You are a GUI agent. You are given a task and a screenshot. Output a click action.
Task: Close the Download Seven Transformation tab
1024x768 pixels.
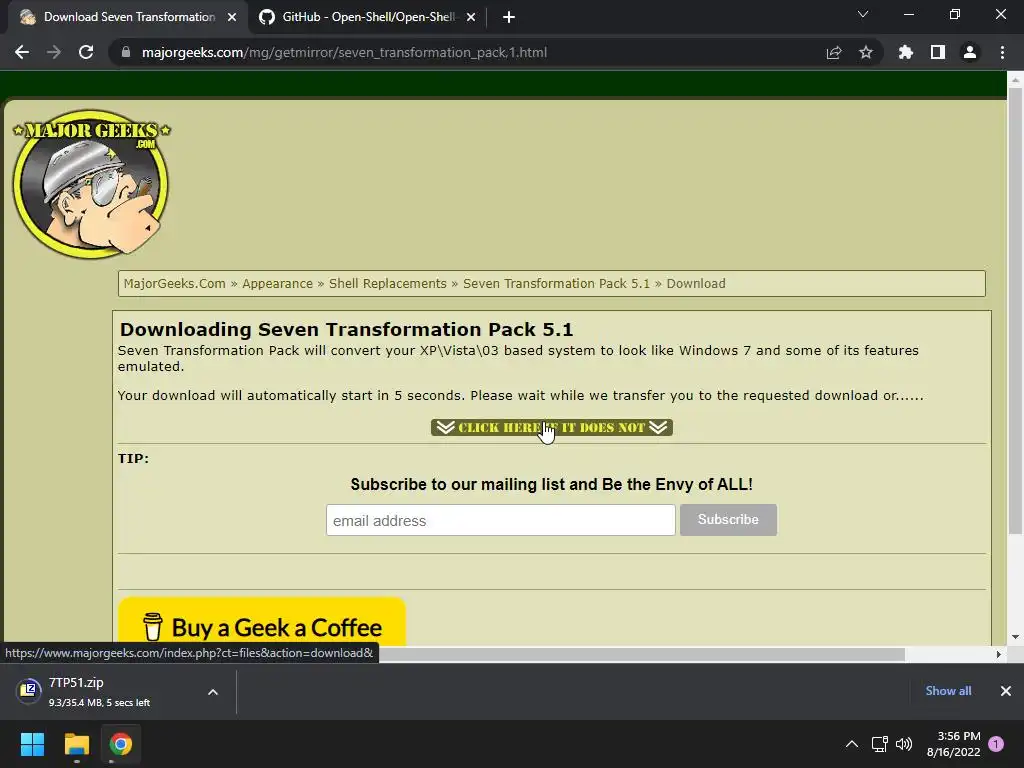pyautogui.click(x=231, y=17)
